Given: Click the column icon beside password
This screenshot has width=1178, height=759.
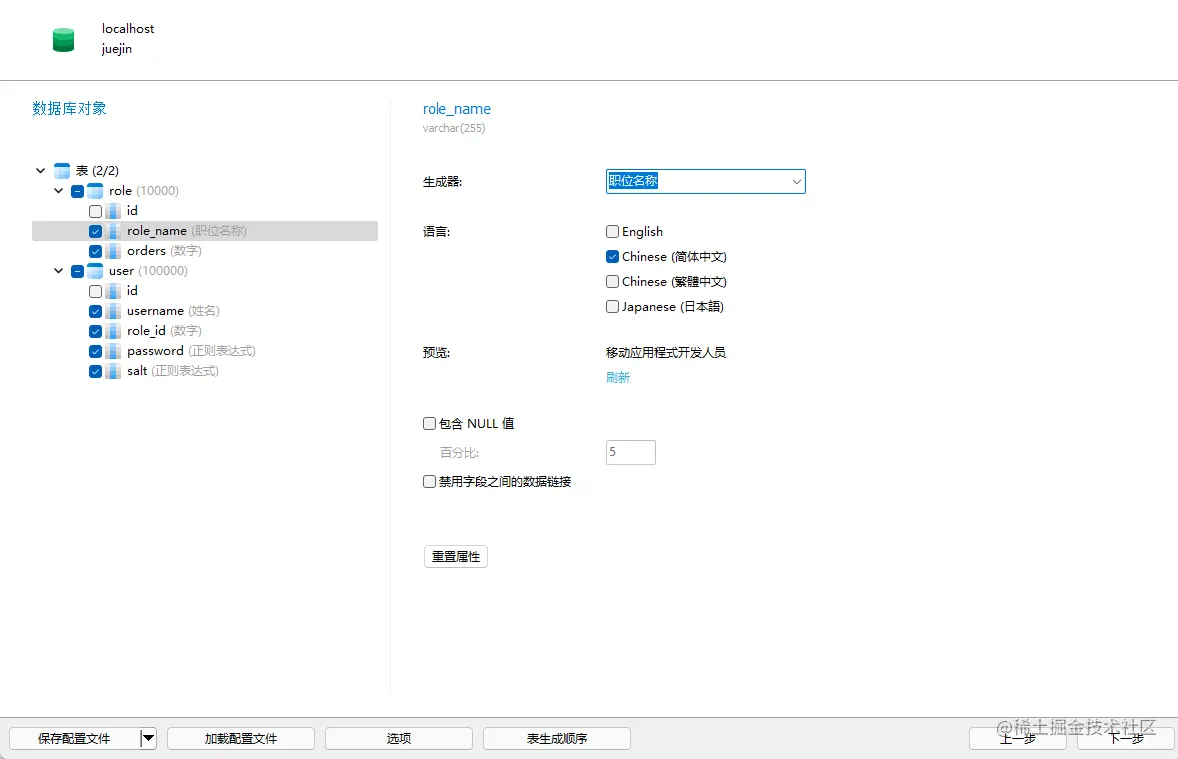Looking at the screenshot, I should click(113, 351).
